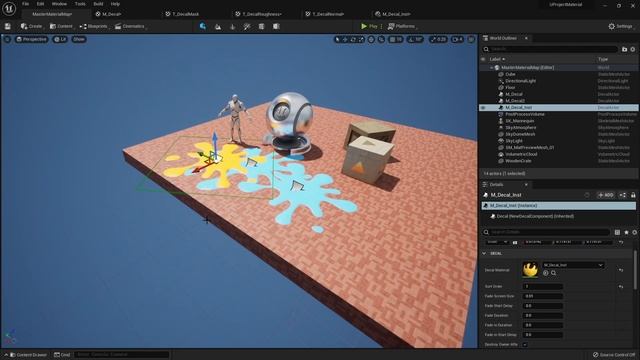Select PostProcessVolume in the World Outliner
Screen dimensions: 640x360
tap(525, 114)
